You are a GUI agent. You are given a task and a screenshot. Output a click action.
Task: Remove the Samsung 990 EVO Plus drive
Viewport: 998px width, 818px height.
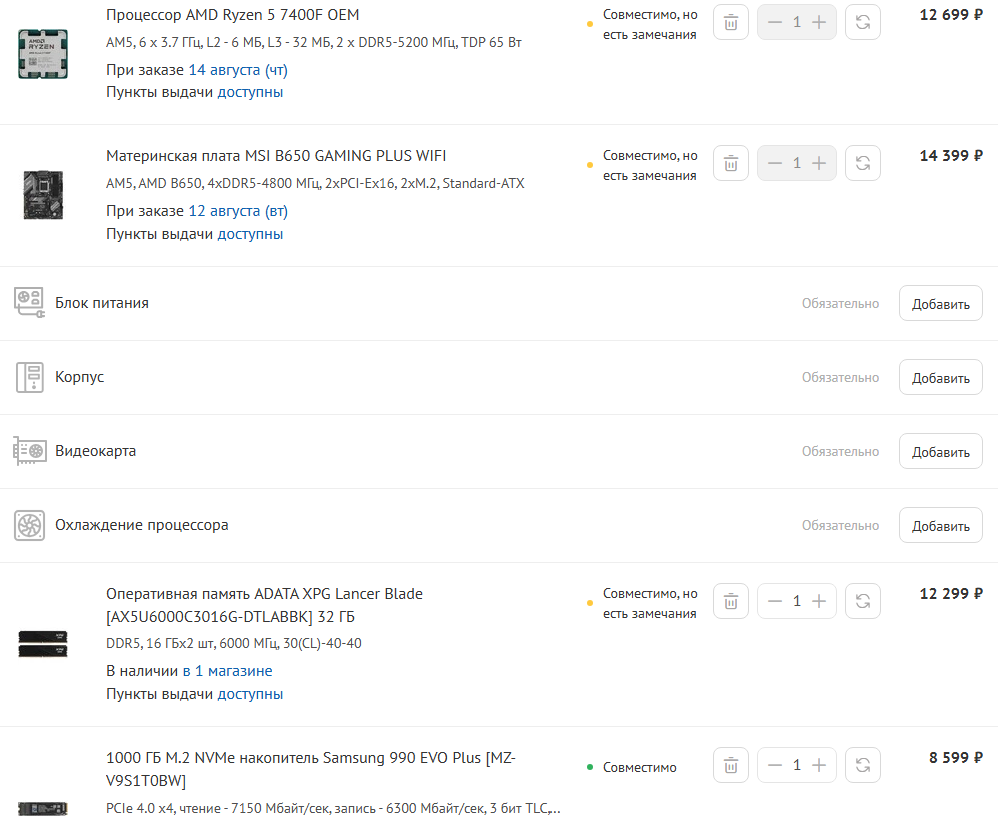point(731,765)
